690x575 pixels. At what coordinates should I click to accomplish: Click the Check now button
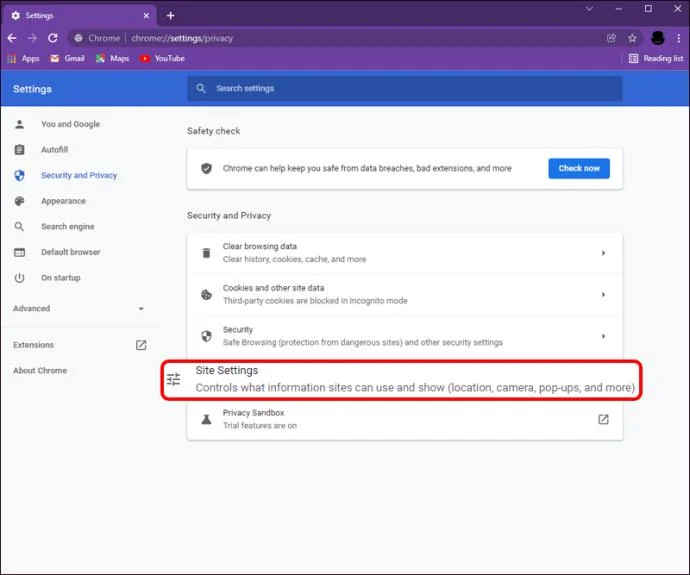579,168
